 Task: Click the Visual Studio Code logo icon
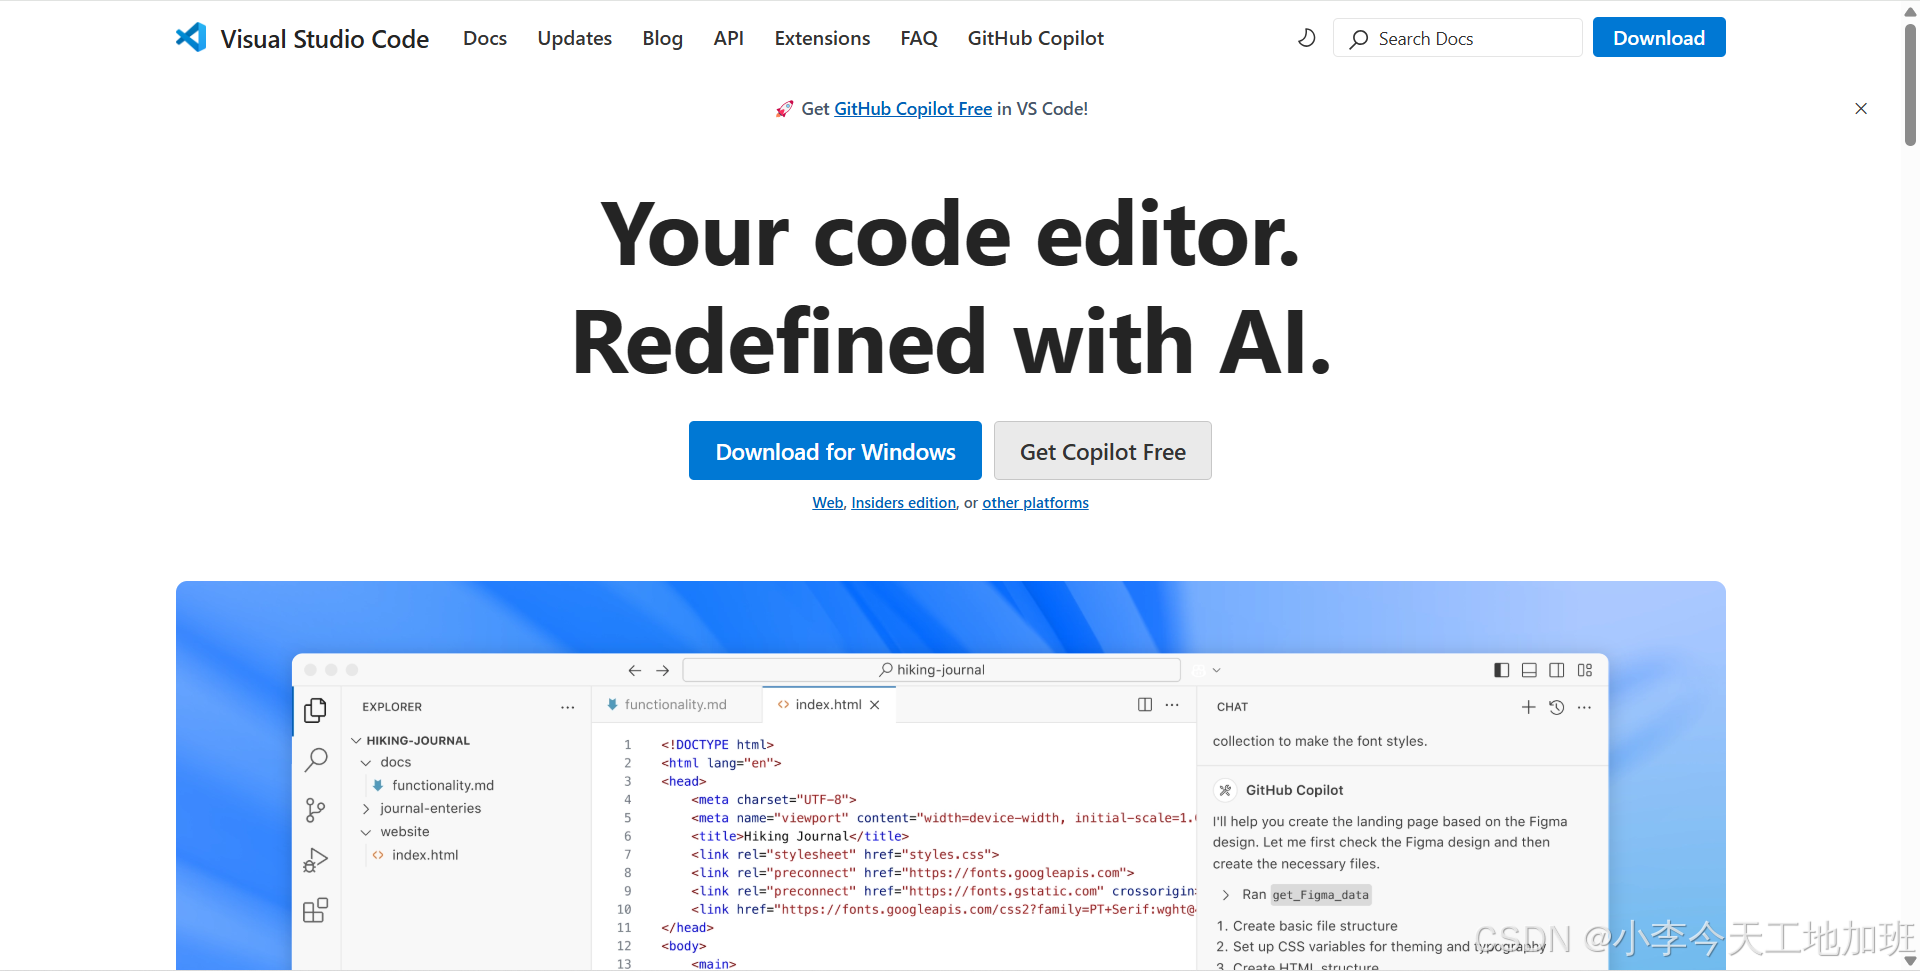[x=191, y=37]
